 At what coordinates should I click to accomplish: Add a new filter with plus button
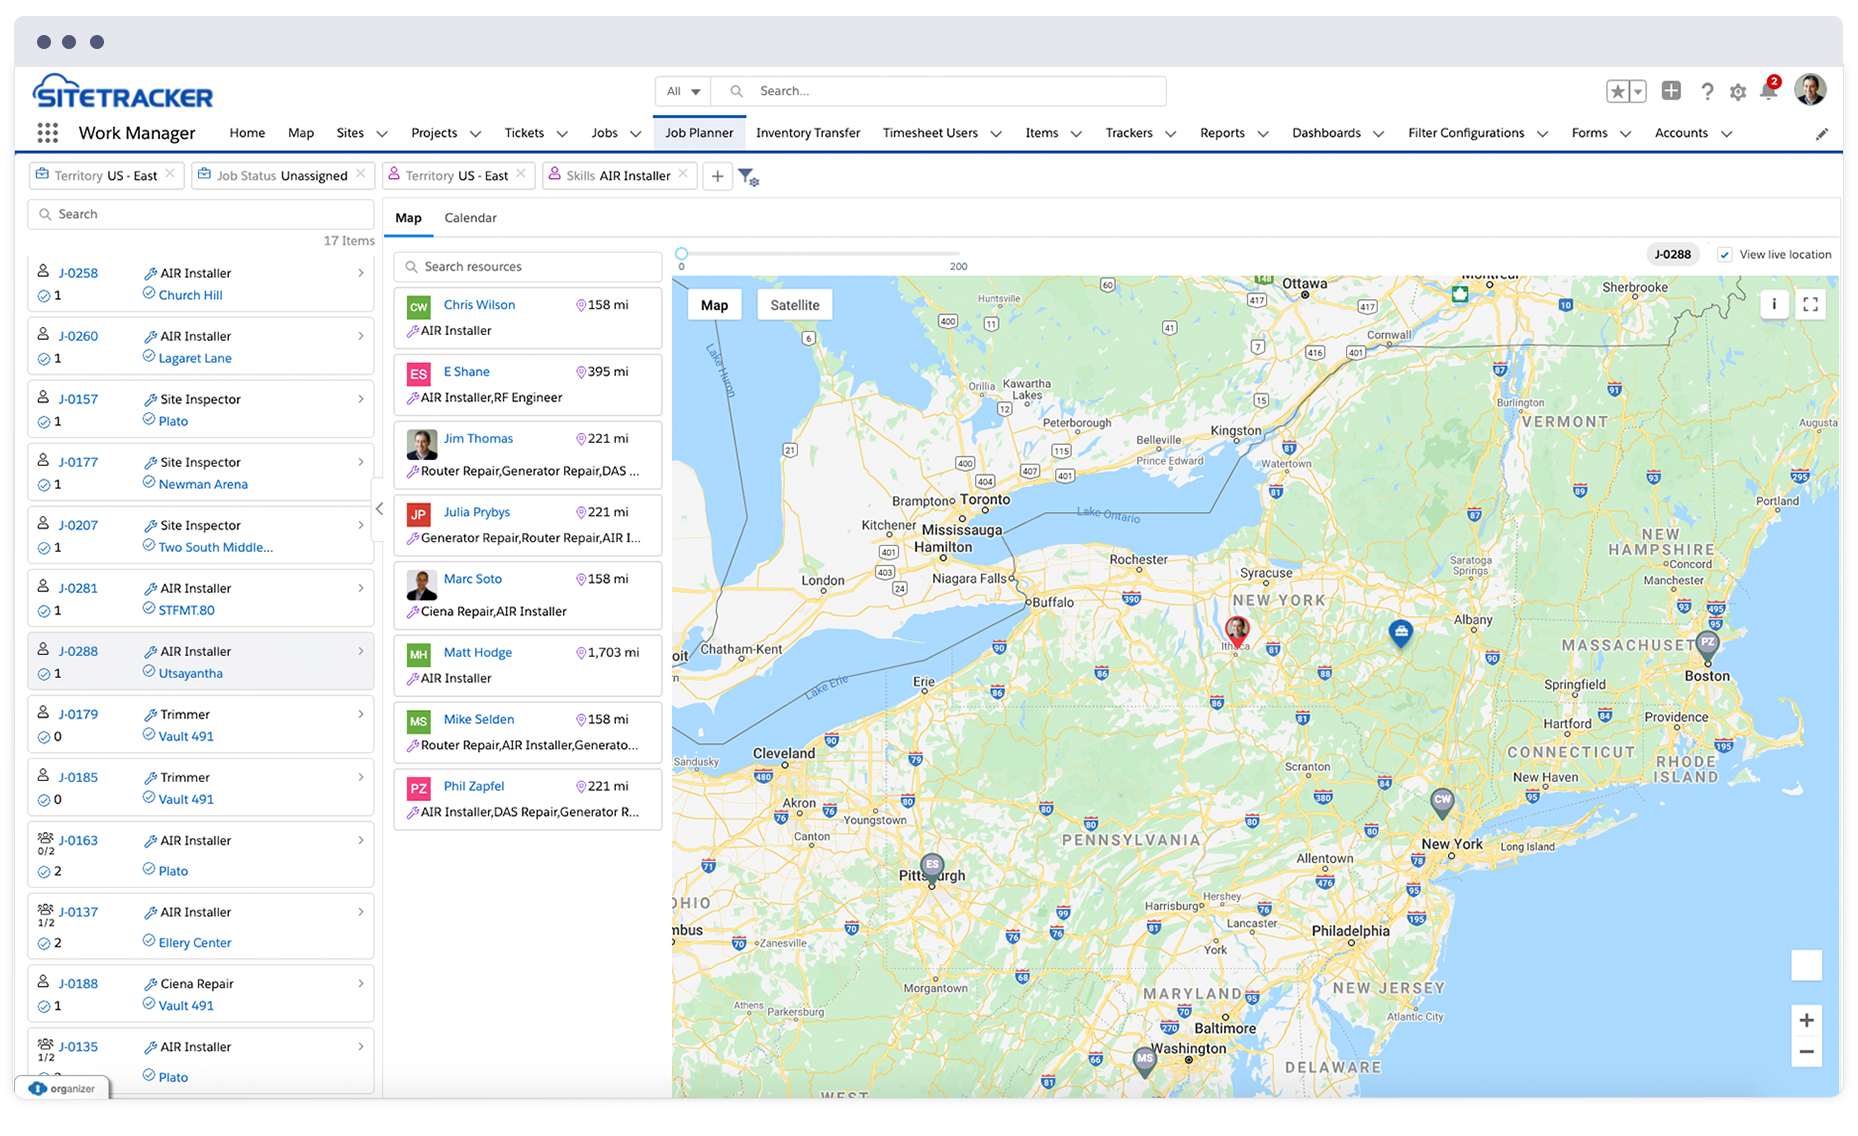717,176
